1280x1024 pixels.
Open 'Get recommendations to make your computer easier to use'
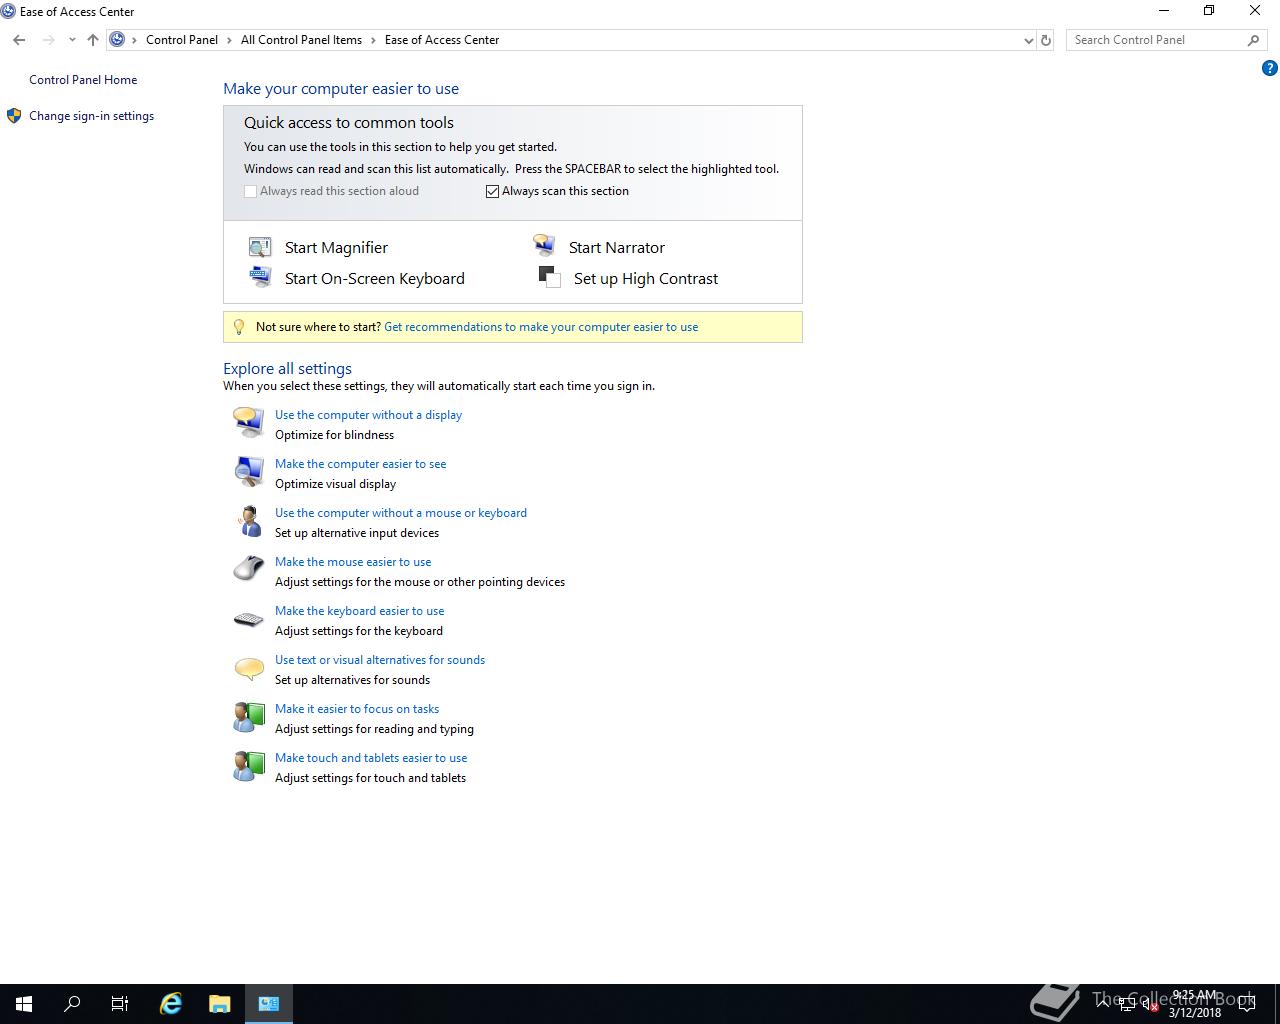(x=541, y=327)
